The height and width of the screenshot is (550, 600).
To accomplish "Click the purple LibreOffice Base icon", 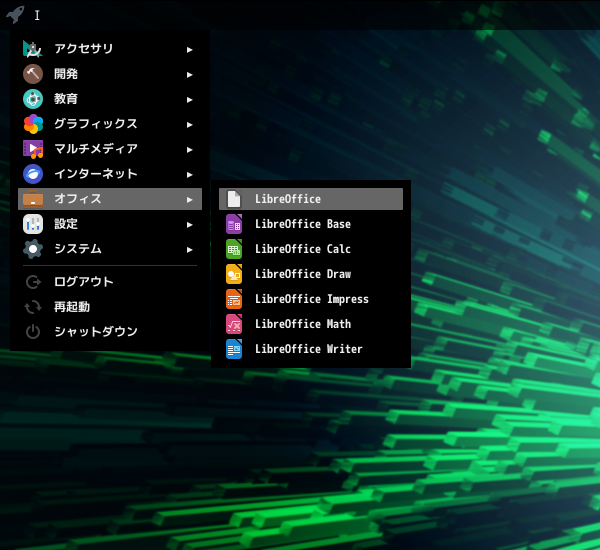I will tap(234, 224).
